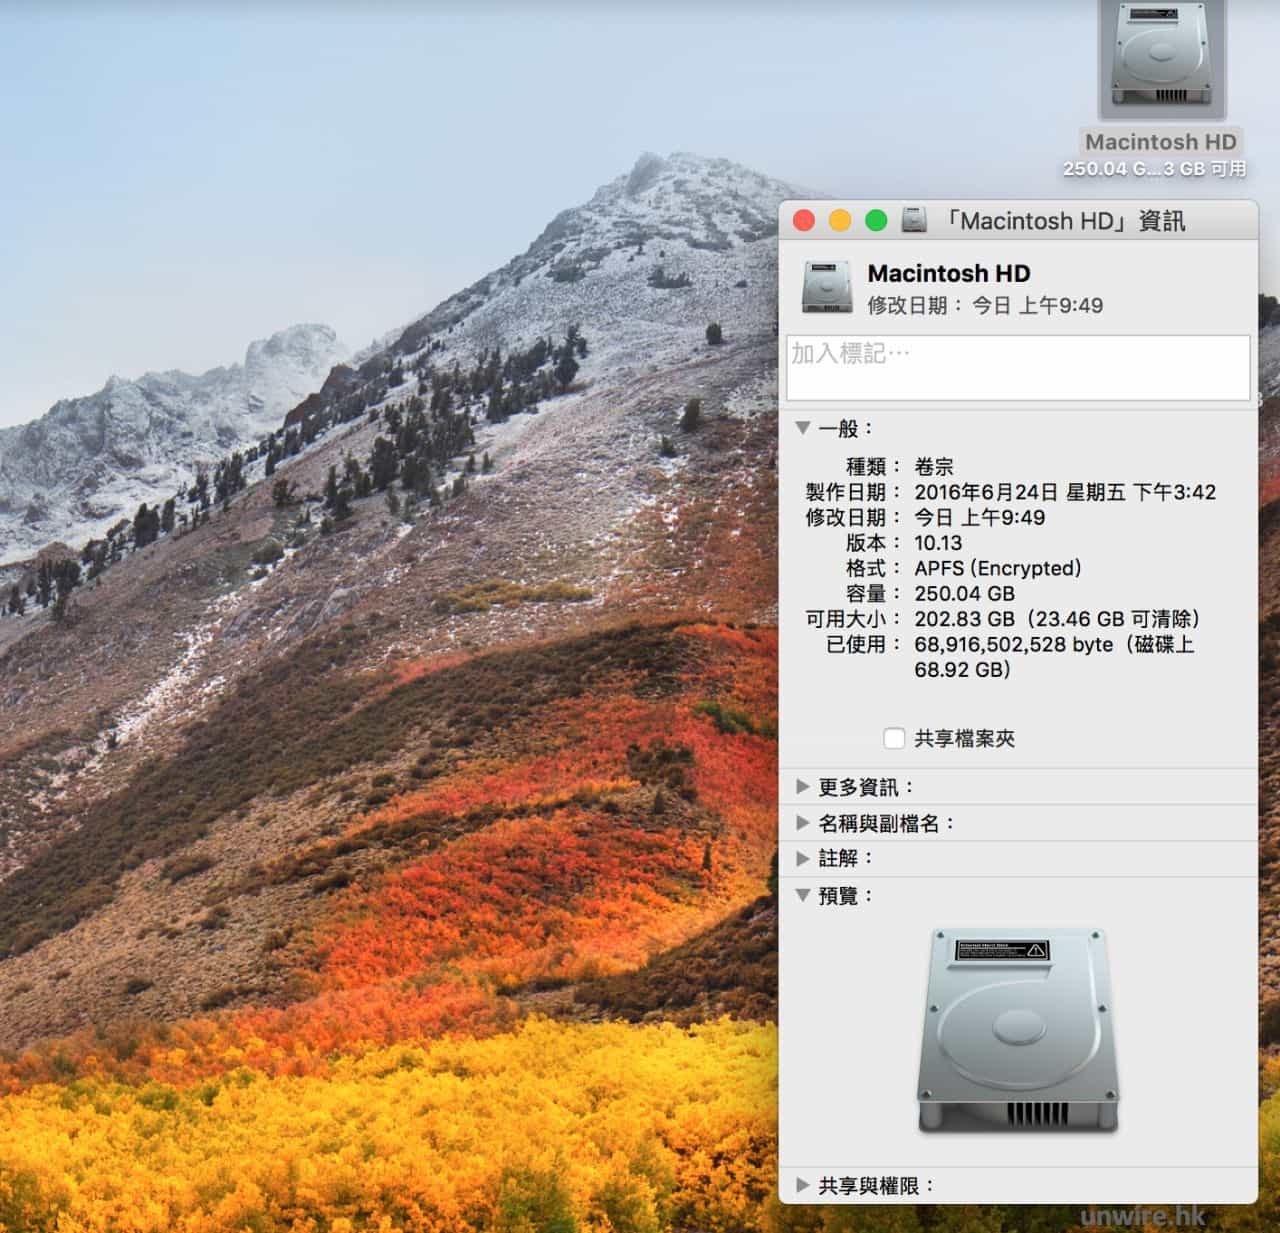Click the 加入標記 tags field
Image resolution: width=1280 pixels, height=1233 pixels.
1017,367
